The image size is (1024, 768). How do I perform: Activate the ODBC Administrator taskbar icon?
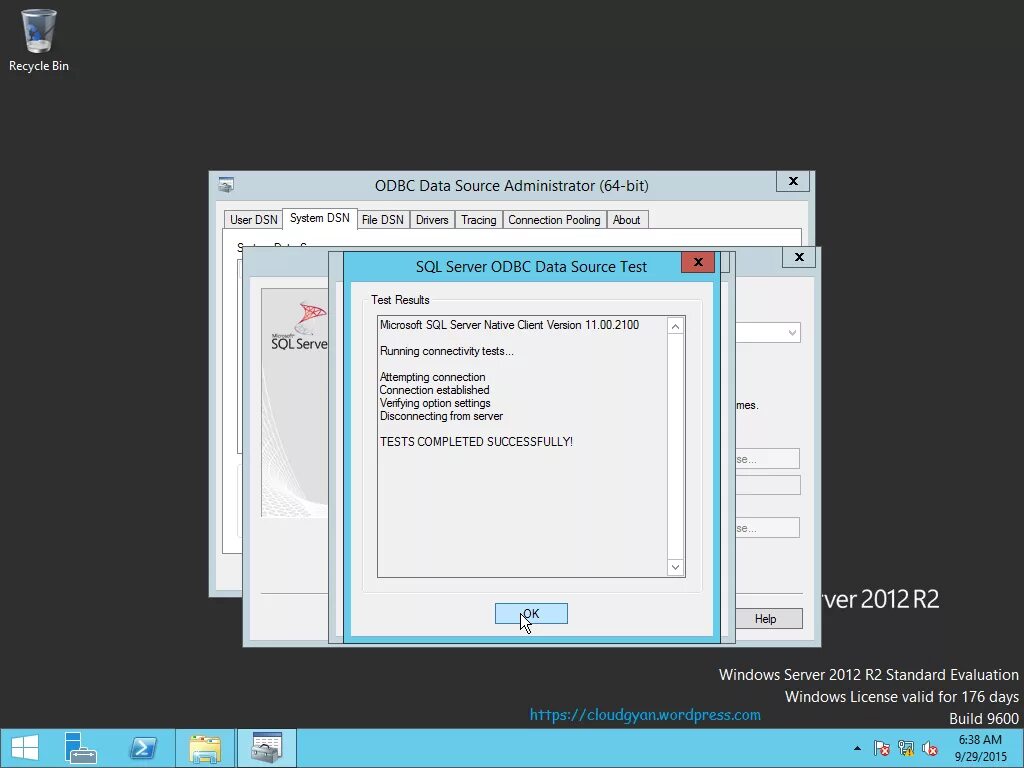pyautogui.click(x=266, y=748)
